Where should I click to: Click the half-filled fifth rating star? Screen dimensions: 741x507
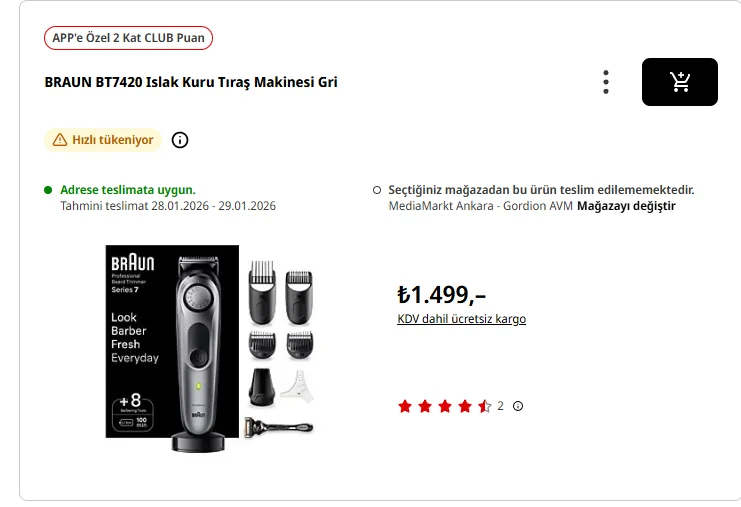[484, 406]
